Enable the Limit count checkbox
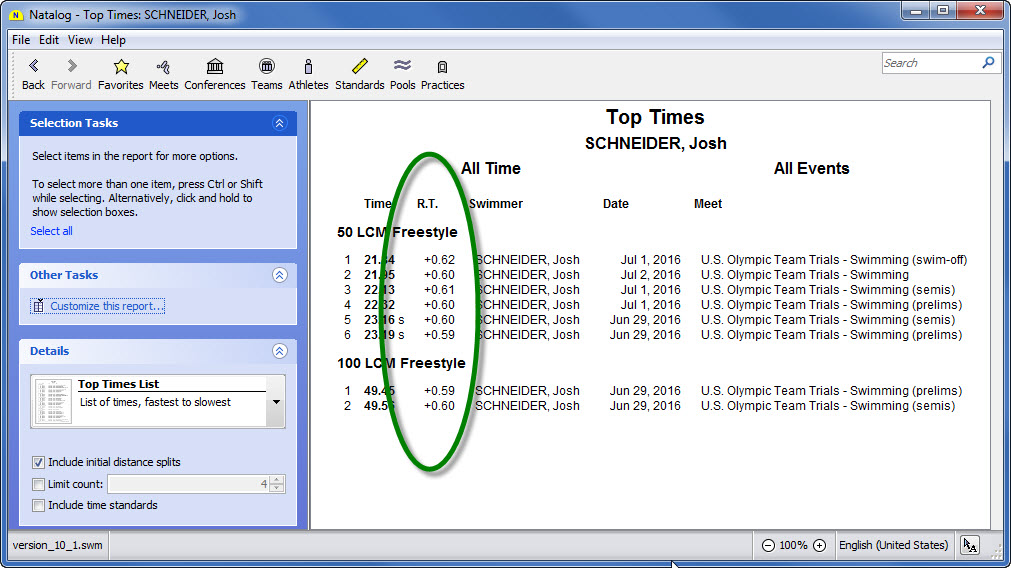 click(x=39, y=484)
